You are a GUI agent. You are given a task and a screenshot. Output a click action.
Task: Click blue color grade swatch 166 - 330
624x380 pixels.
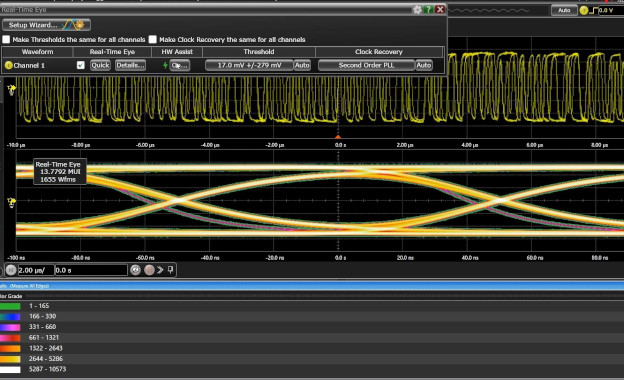[10, 317]
